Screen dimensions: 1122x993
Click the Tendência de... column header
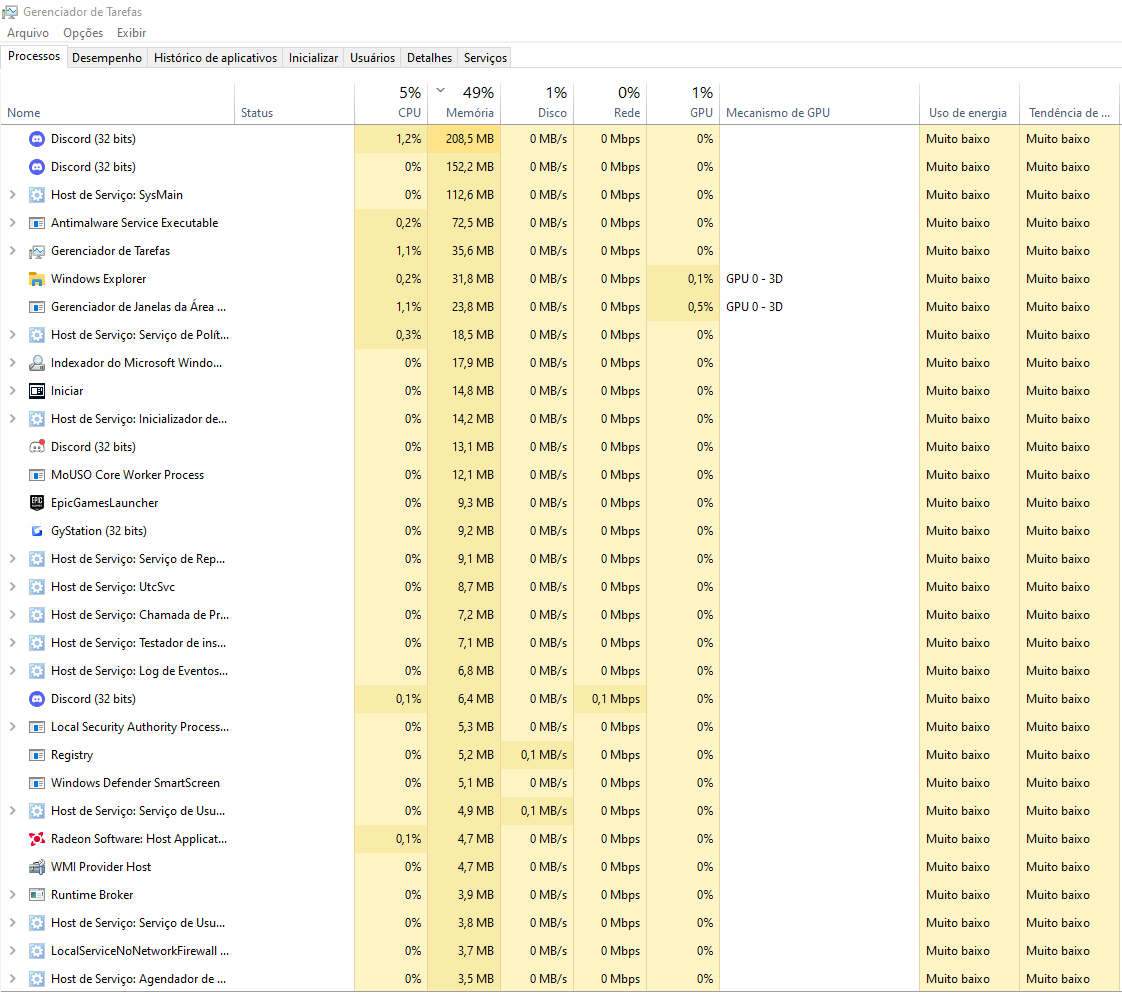[1069, 103]
